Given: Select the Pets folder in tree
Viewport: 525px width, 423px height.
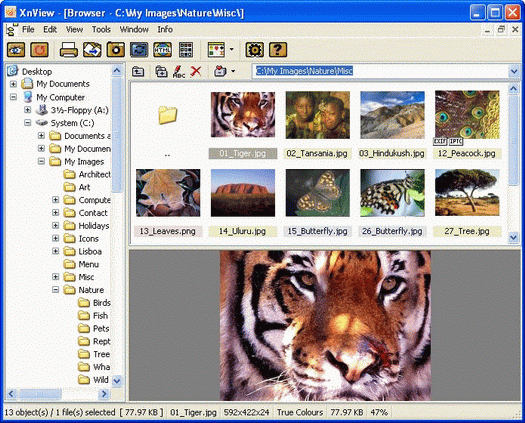Looking at the screenshot, I should click(x=101, y=328).
